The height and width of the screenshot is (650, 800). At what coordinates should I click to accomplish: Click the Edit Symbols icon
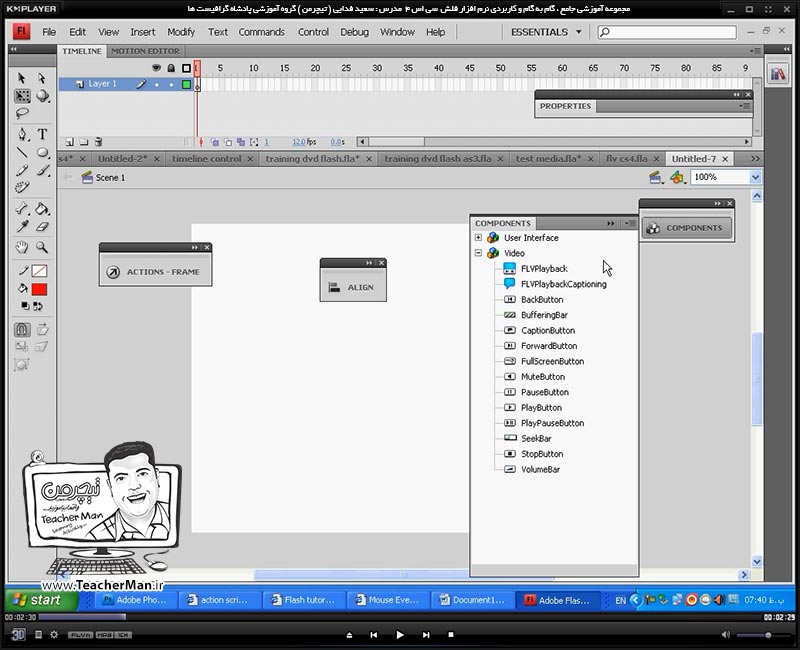(x=677, y=177)
